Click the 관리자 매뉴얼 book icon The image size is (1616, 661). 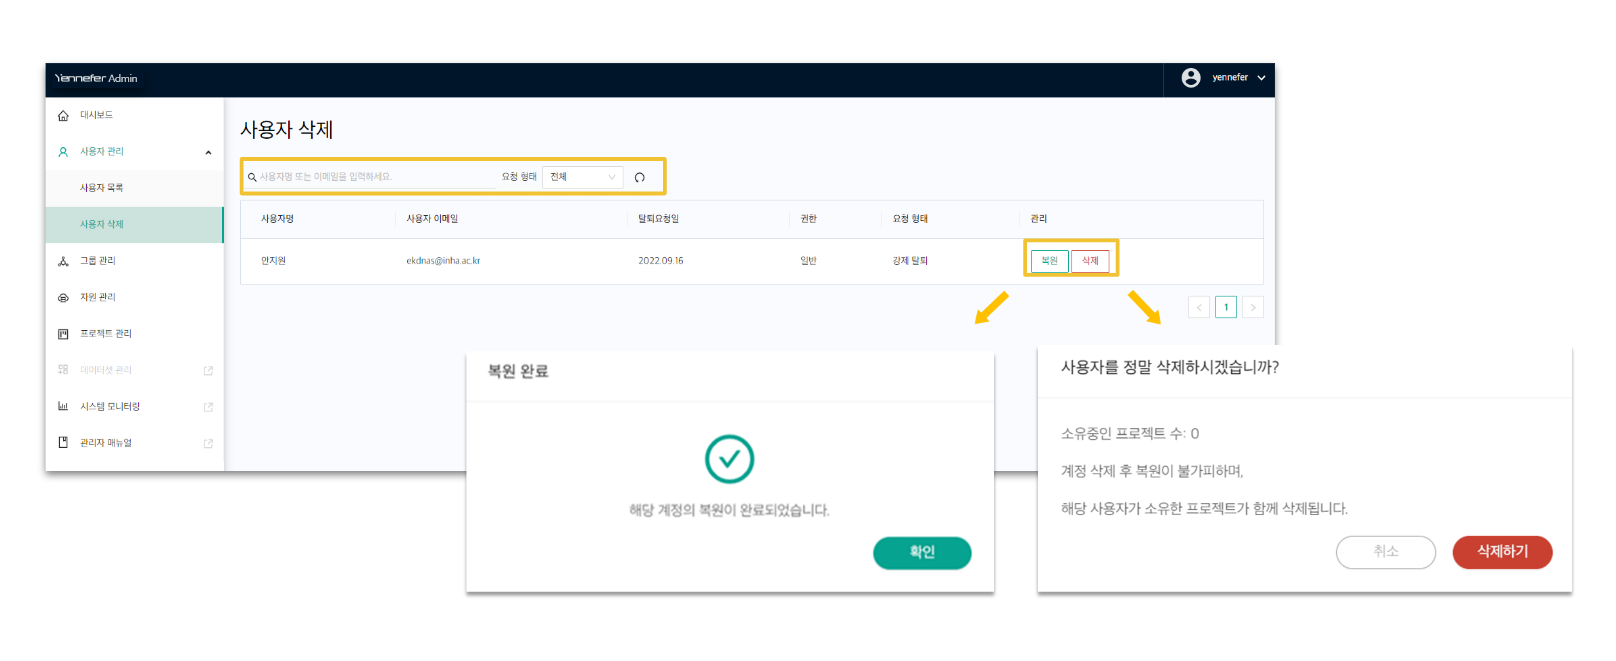point(63,443)
